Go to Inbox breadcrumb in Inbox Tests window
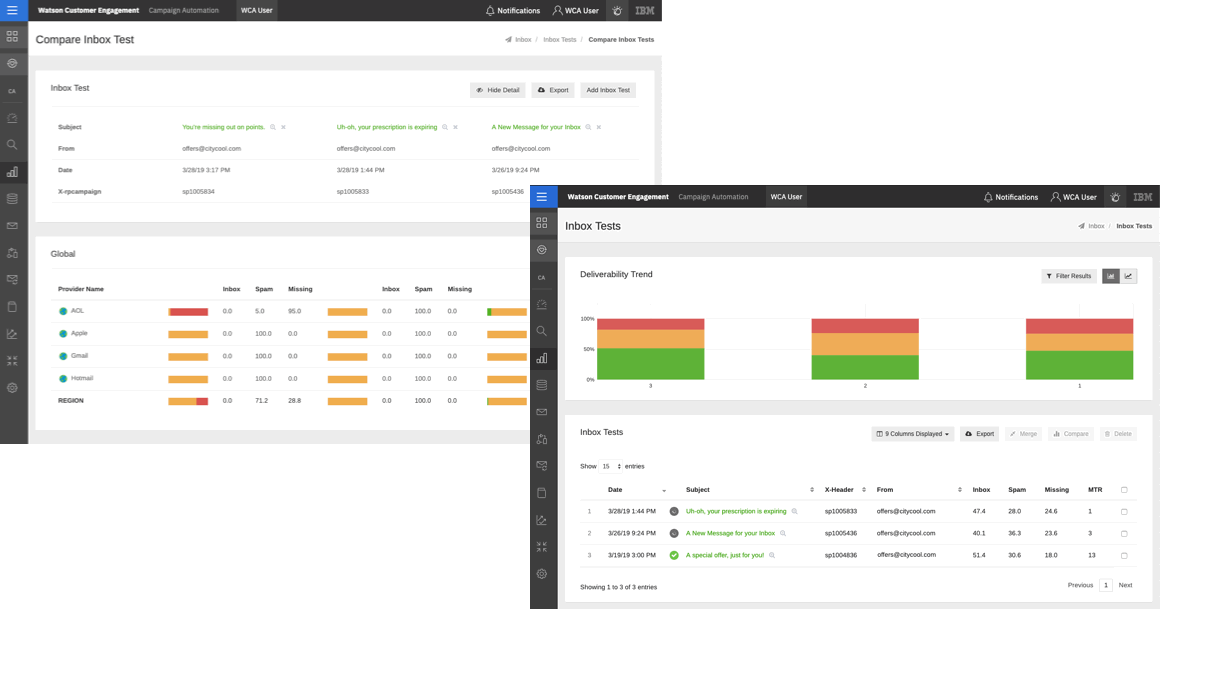This screenshot has width=1208, height=673. (x=1096, y=226)
